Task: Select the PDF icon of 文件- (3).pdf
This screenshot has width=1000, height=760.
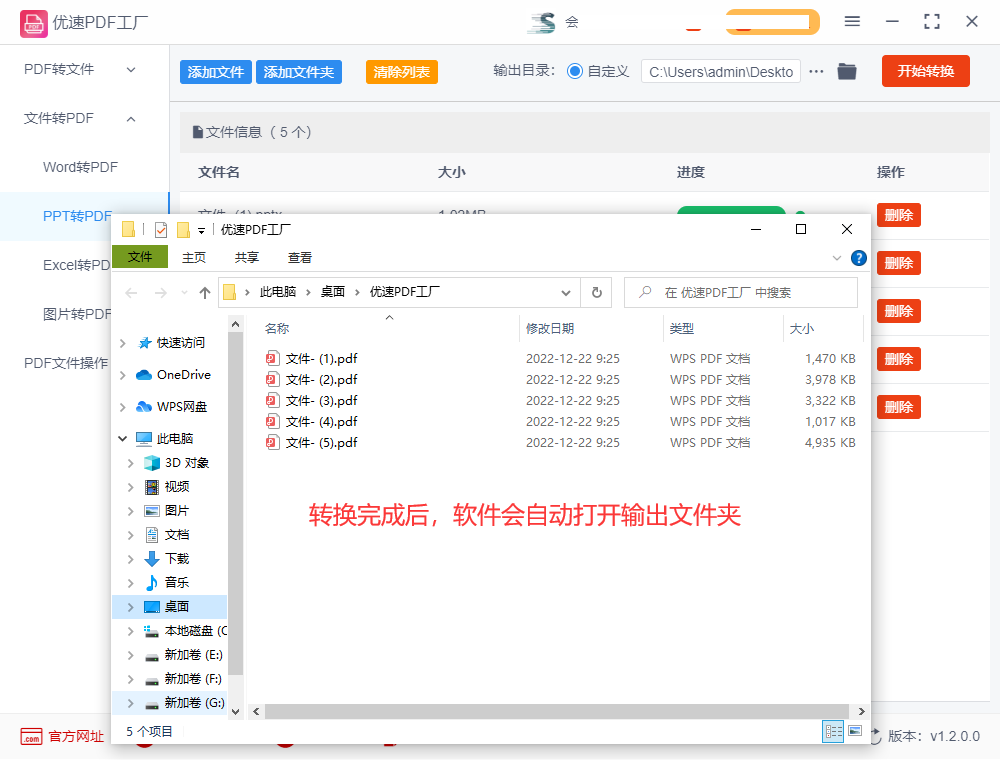Action: 272,400
